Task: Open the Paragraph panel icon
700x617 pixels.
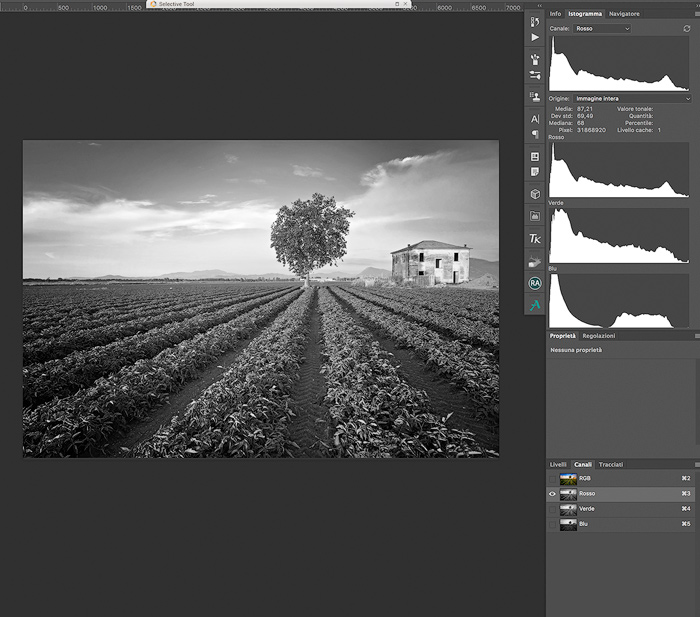Action: 535,134
